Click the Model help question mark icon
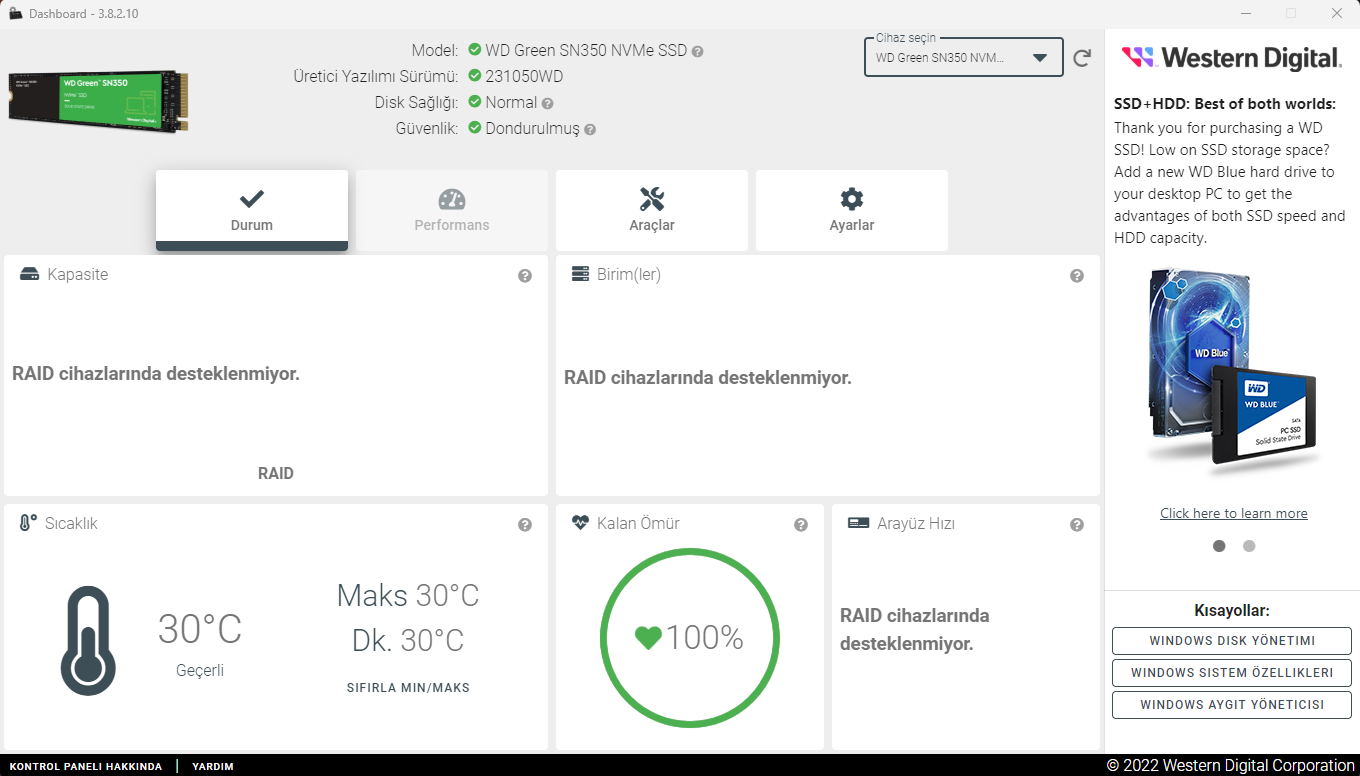The height and width of the screenshot is (776, 1360). tap(697, 51)
